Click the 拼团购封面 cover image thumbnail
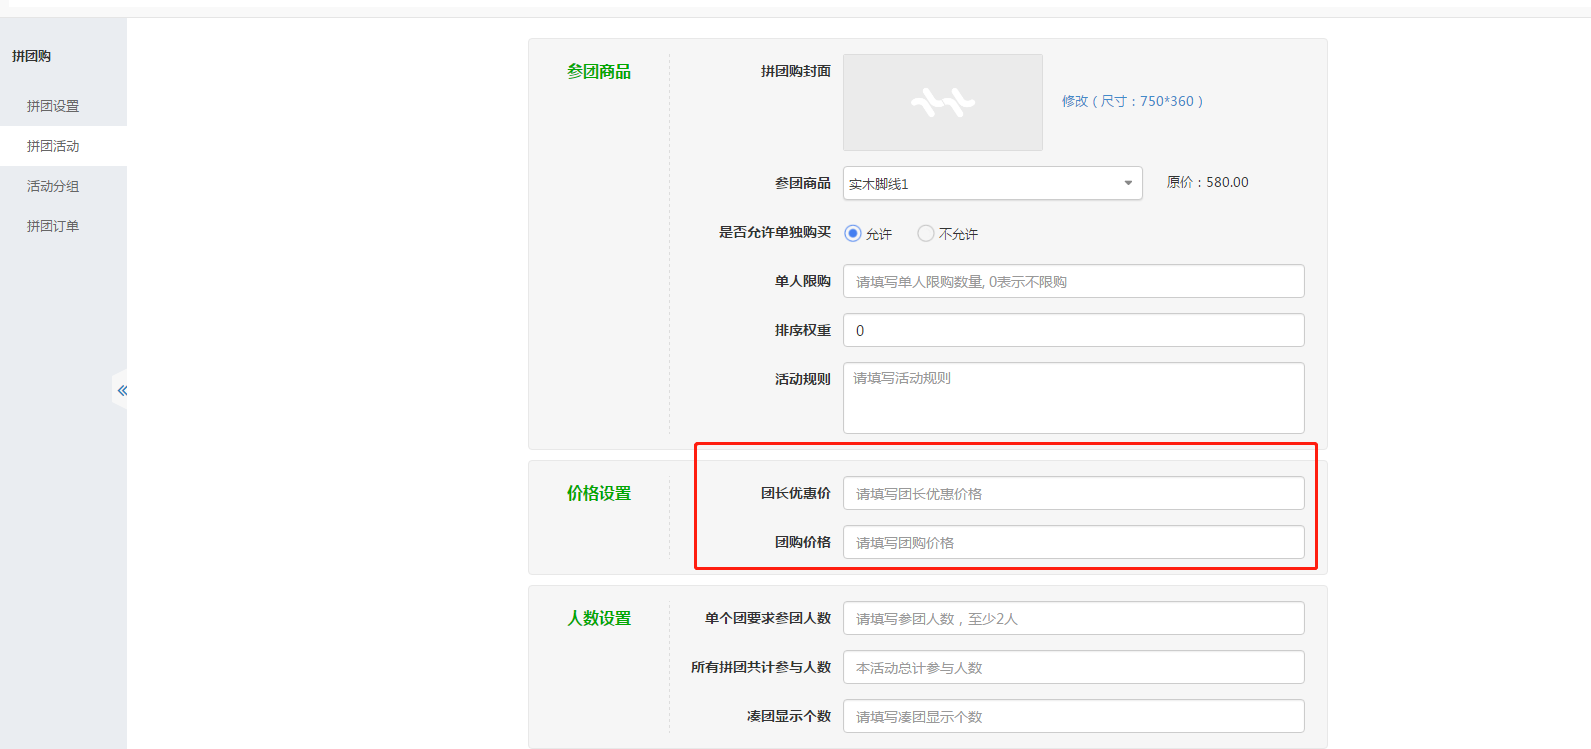The height and width of the screenshot is (749, 1591). coord(942,102)
